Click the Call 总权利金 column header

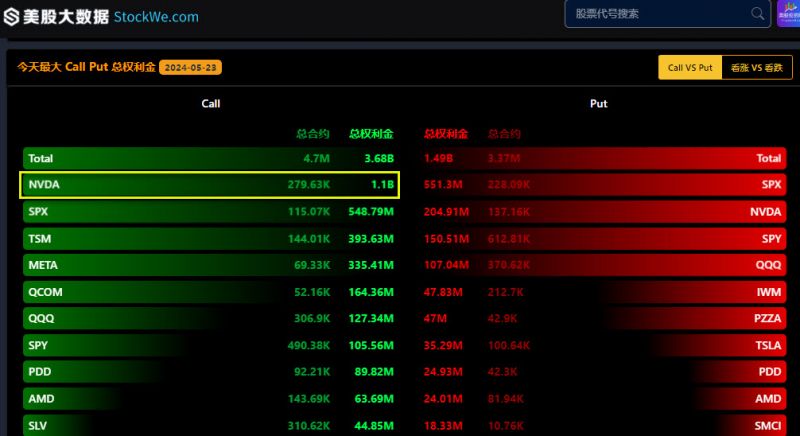coord(371,134)
